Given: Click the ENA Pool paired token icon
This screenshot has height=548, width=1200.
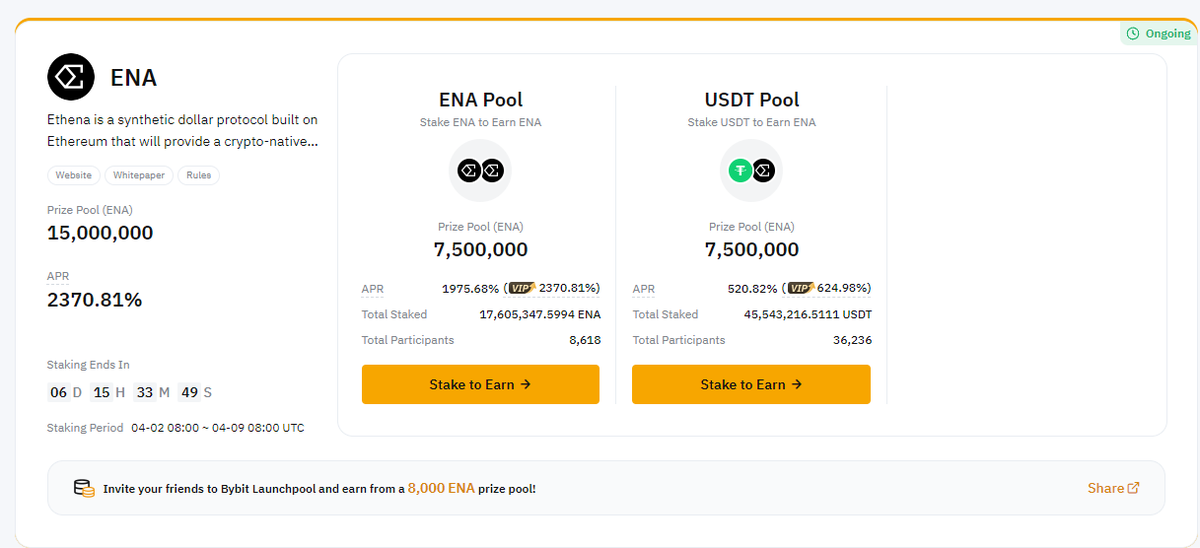Looking at the screenshot, I should (x=480, y=171).
